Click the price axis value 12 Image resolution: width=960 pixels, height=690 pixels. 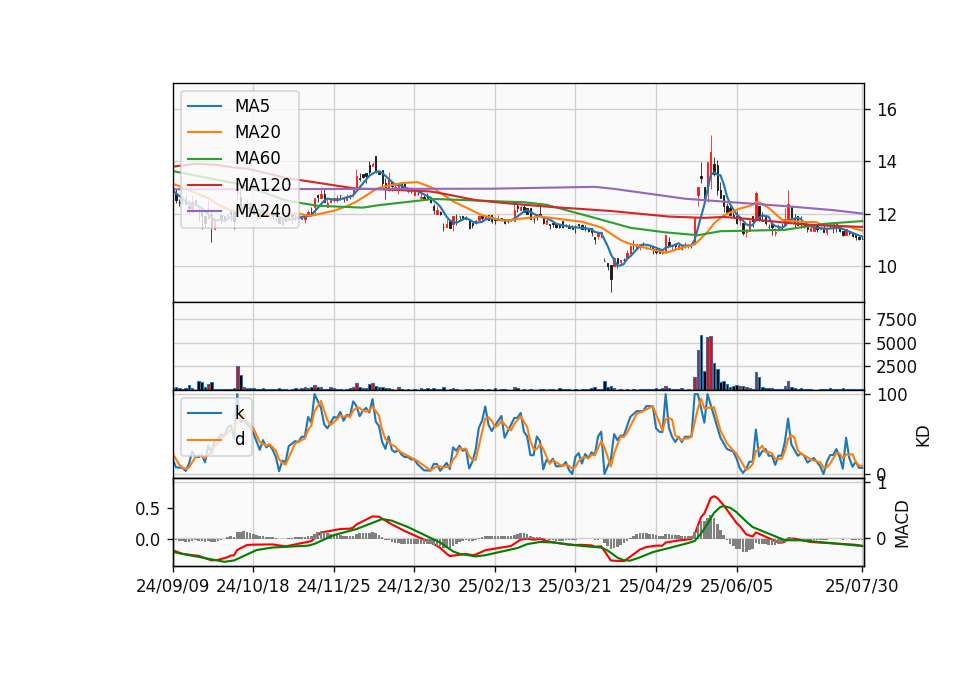coord(887,215)
